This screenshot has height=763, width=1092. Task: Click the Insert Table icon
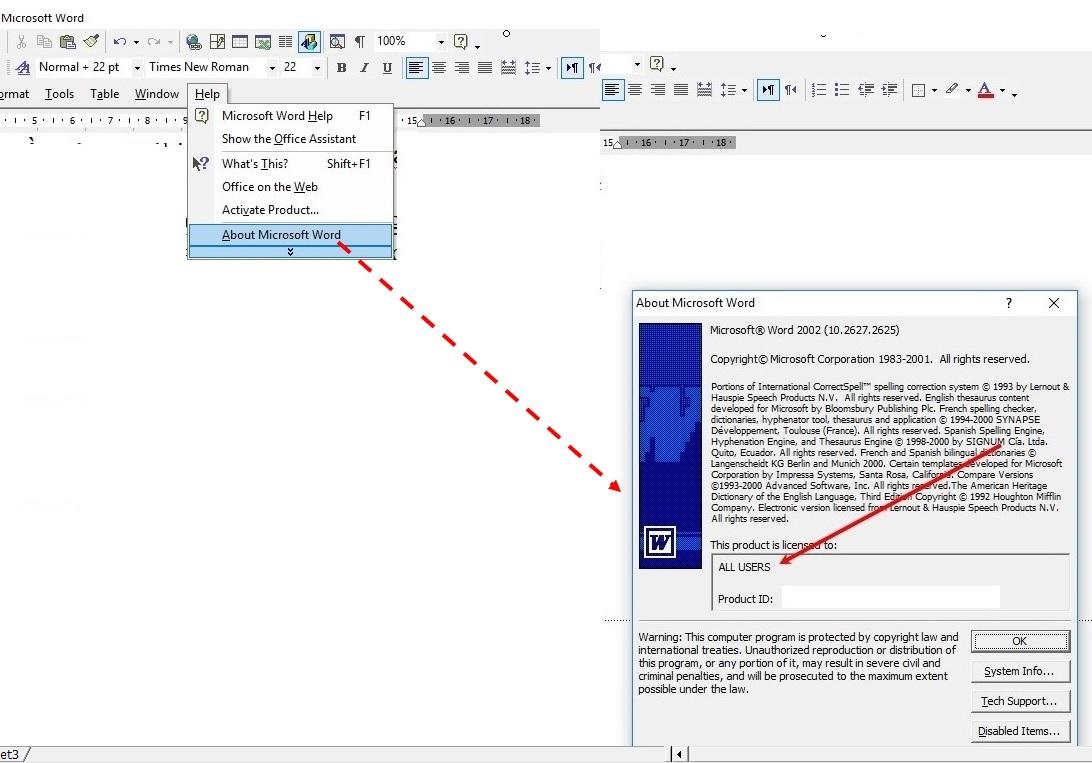240,42
